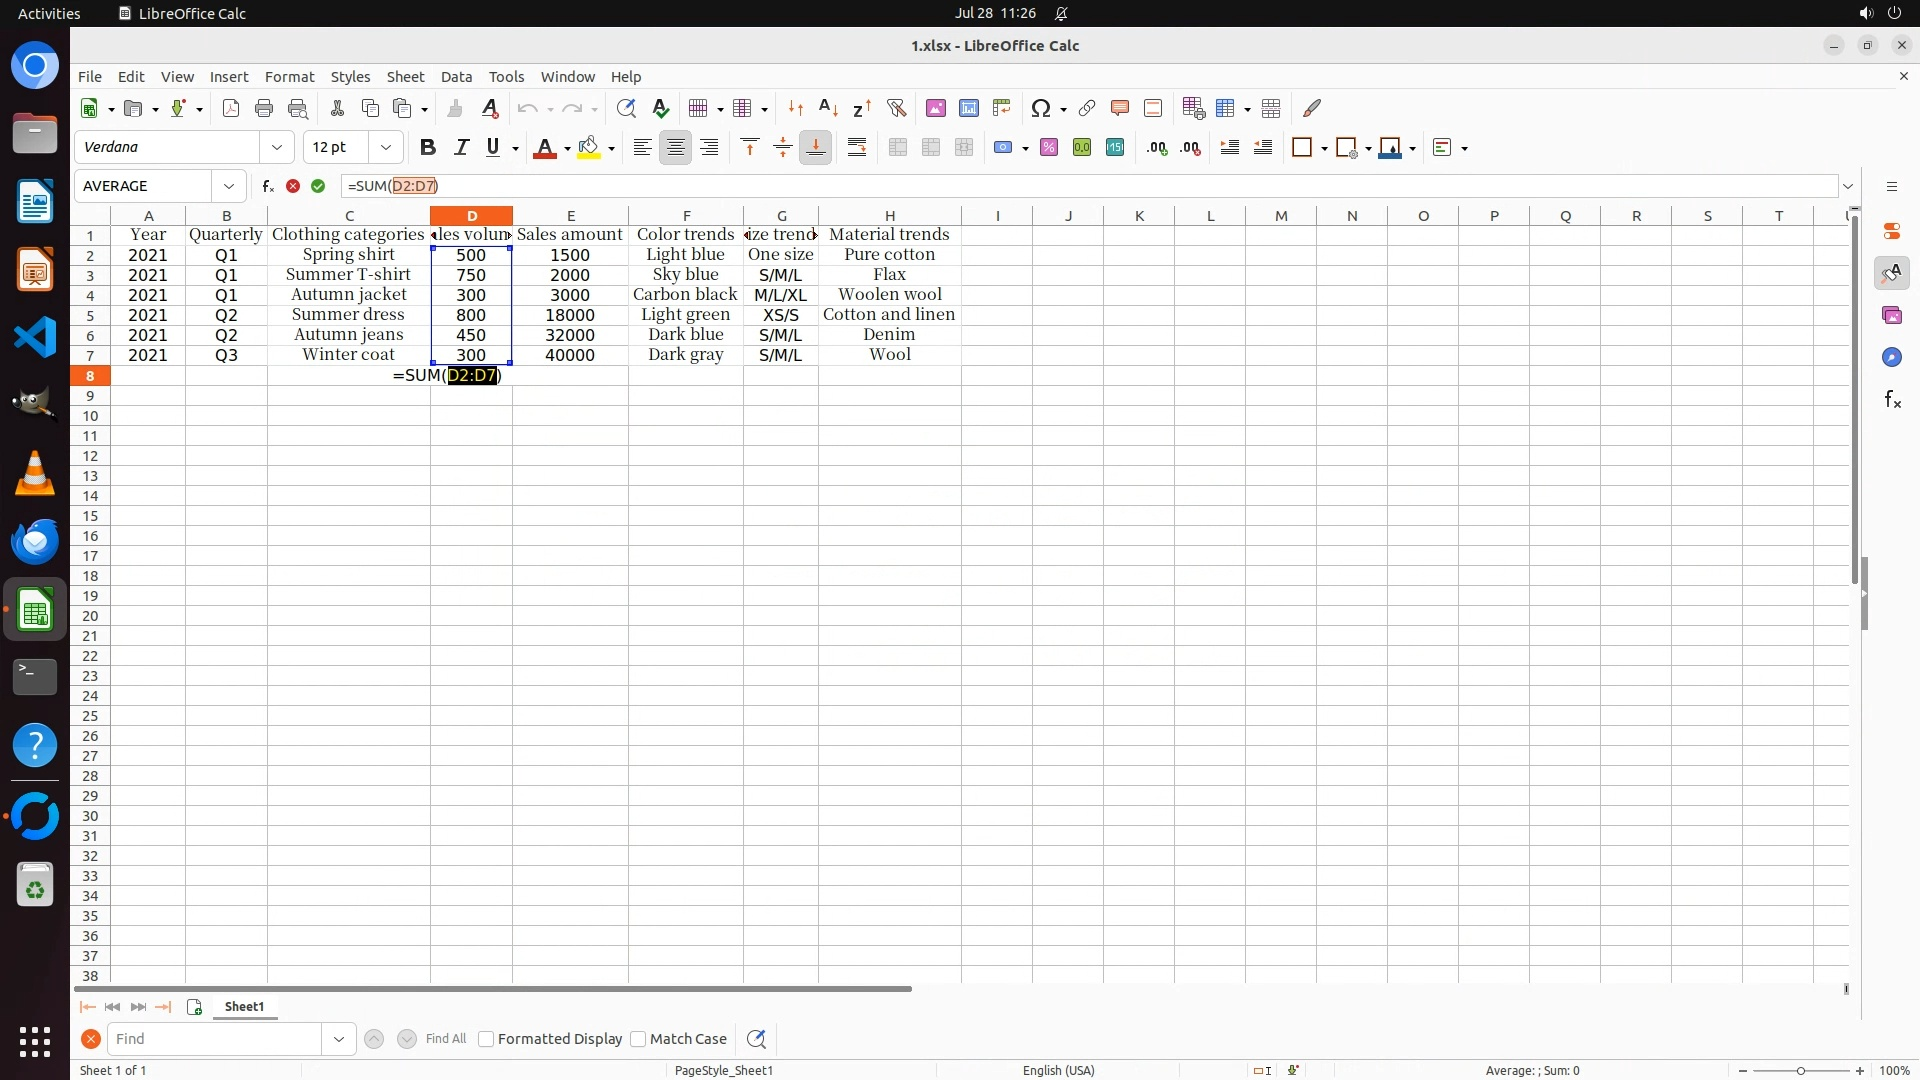
Task: Enable the Match Case checkbox
Action: [638, 1039]
